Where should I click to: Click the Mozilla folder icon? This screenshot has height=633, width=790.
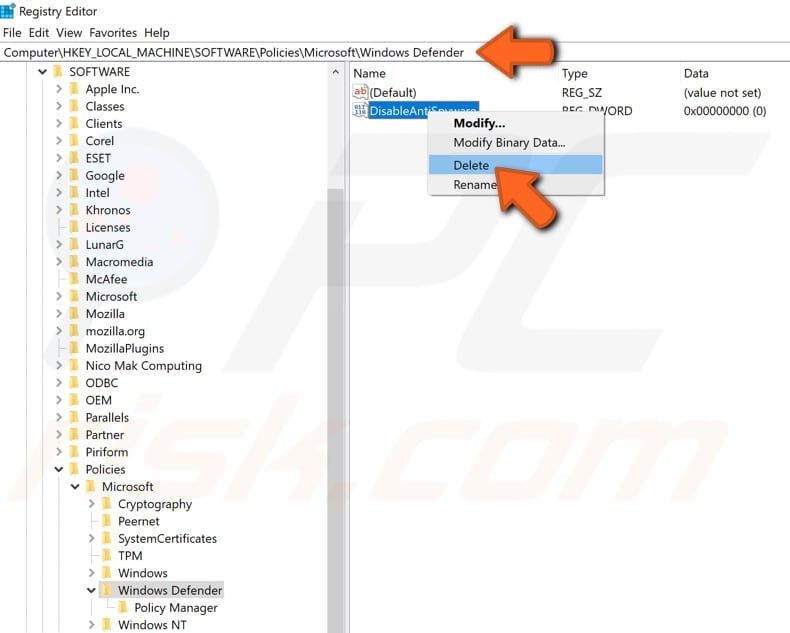74,313
